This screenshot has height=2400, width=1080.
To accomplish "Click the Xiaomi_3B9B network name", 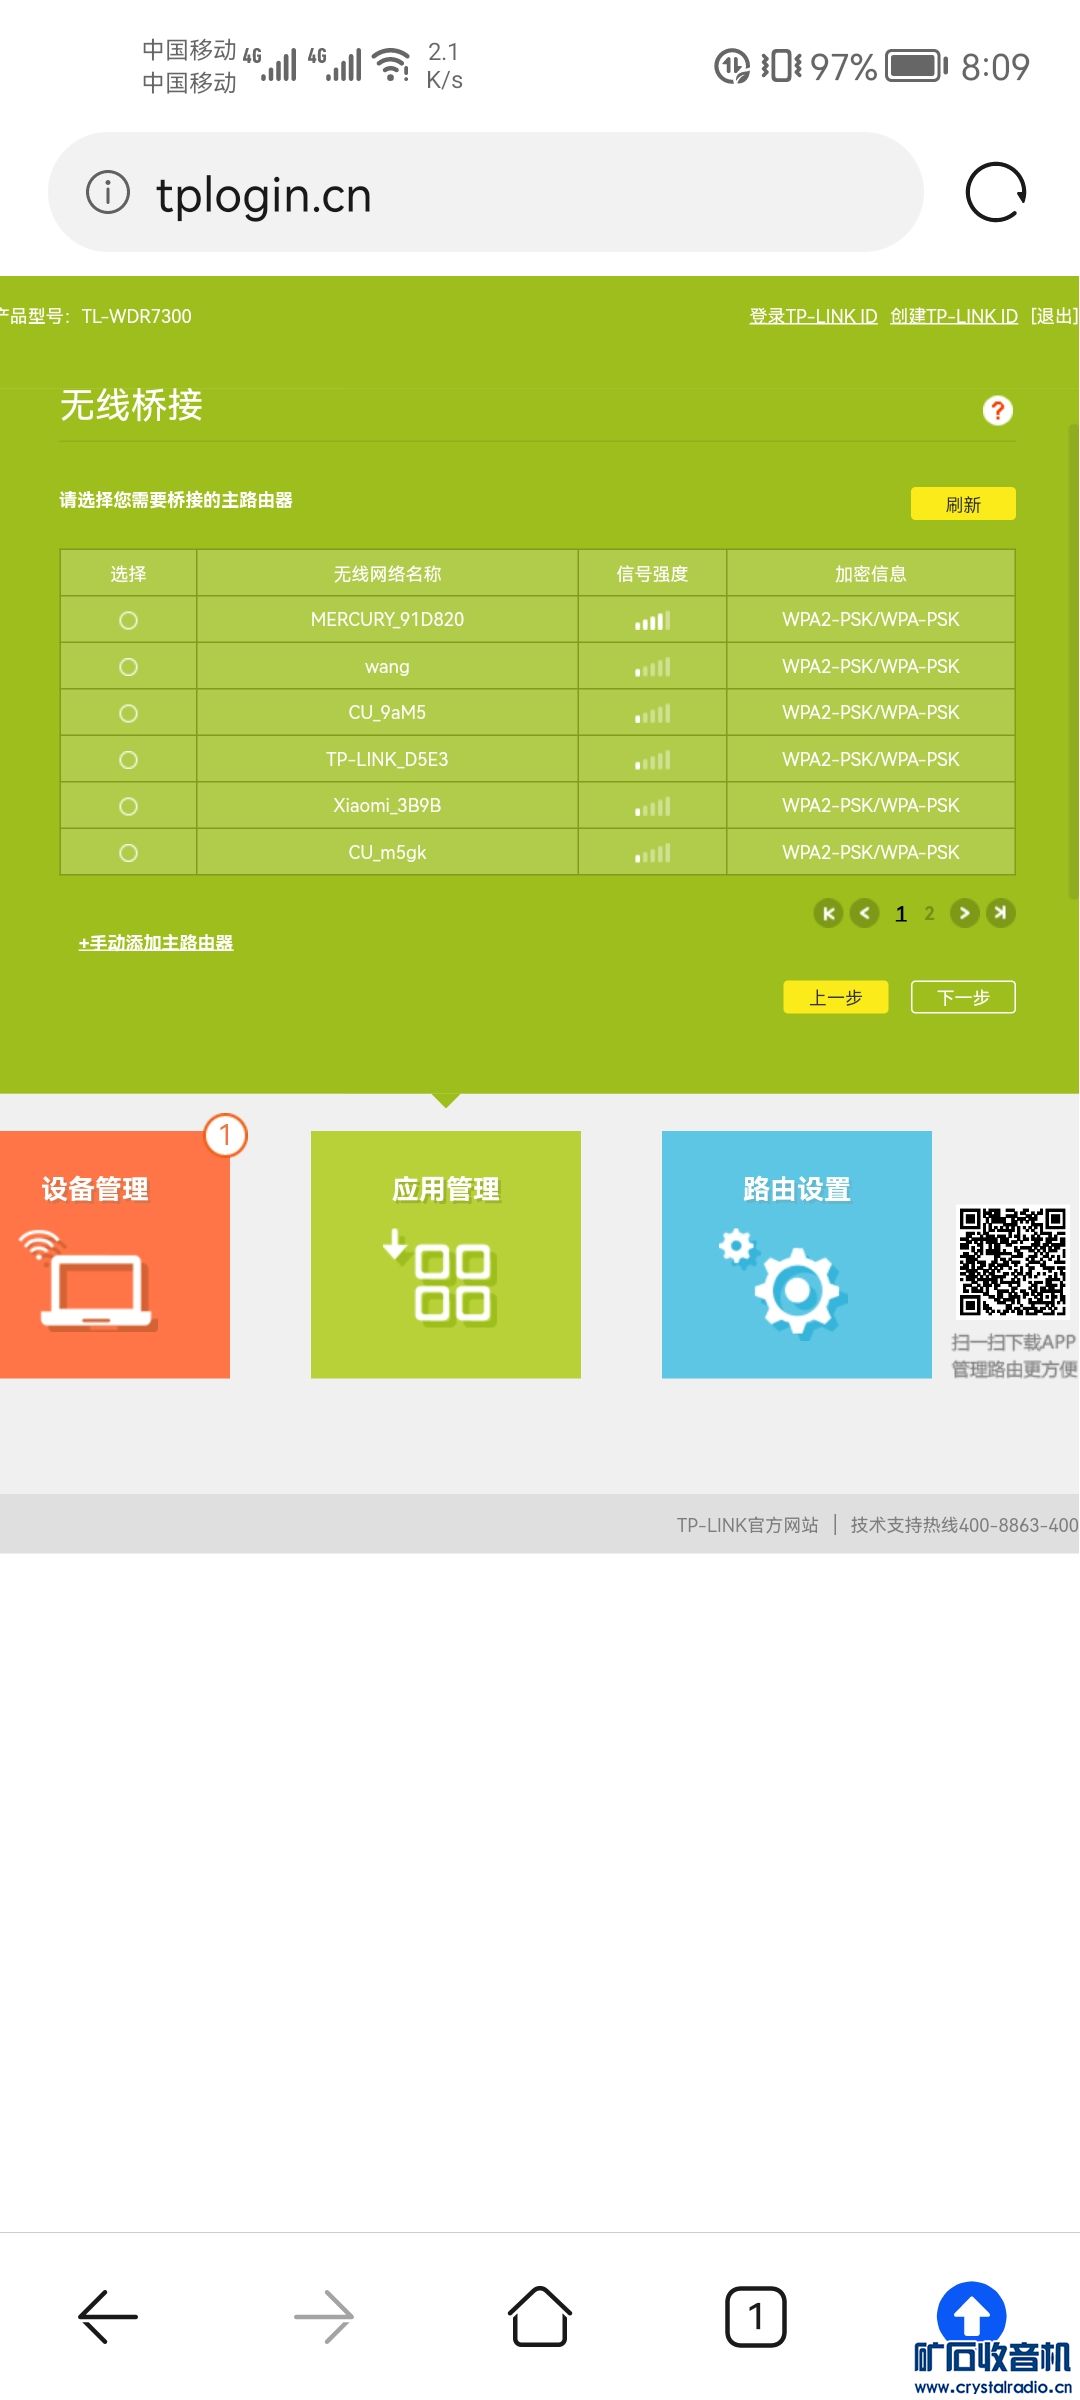I will click(x=387, y=805).
